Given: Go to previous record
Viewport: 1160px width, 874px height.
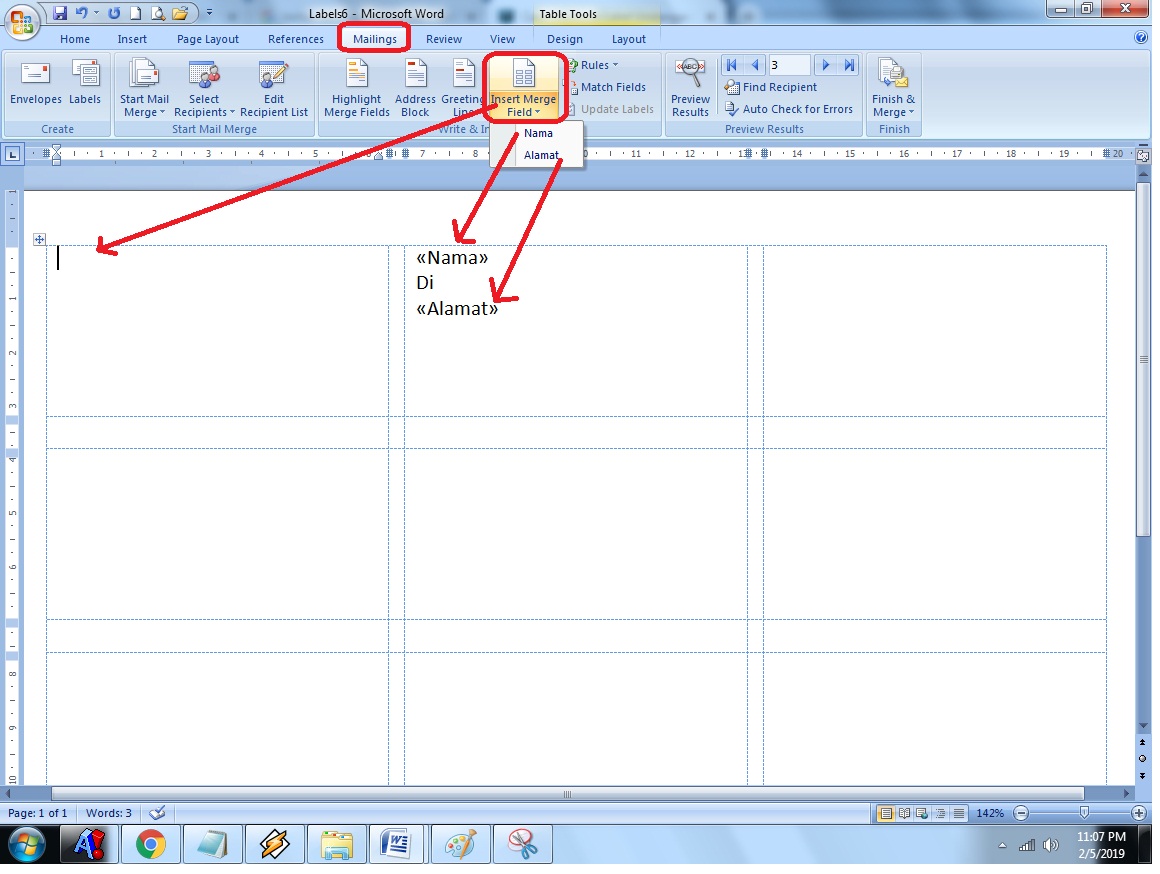Looking at the screenshot, I should click(755, 65).
